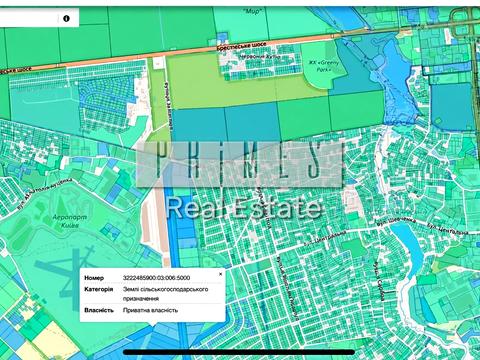Select the 'Власність' field label
Viewport: 480px width, 360px height.
coord(99,310)
